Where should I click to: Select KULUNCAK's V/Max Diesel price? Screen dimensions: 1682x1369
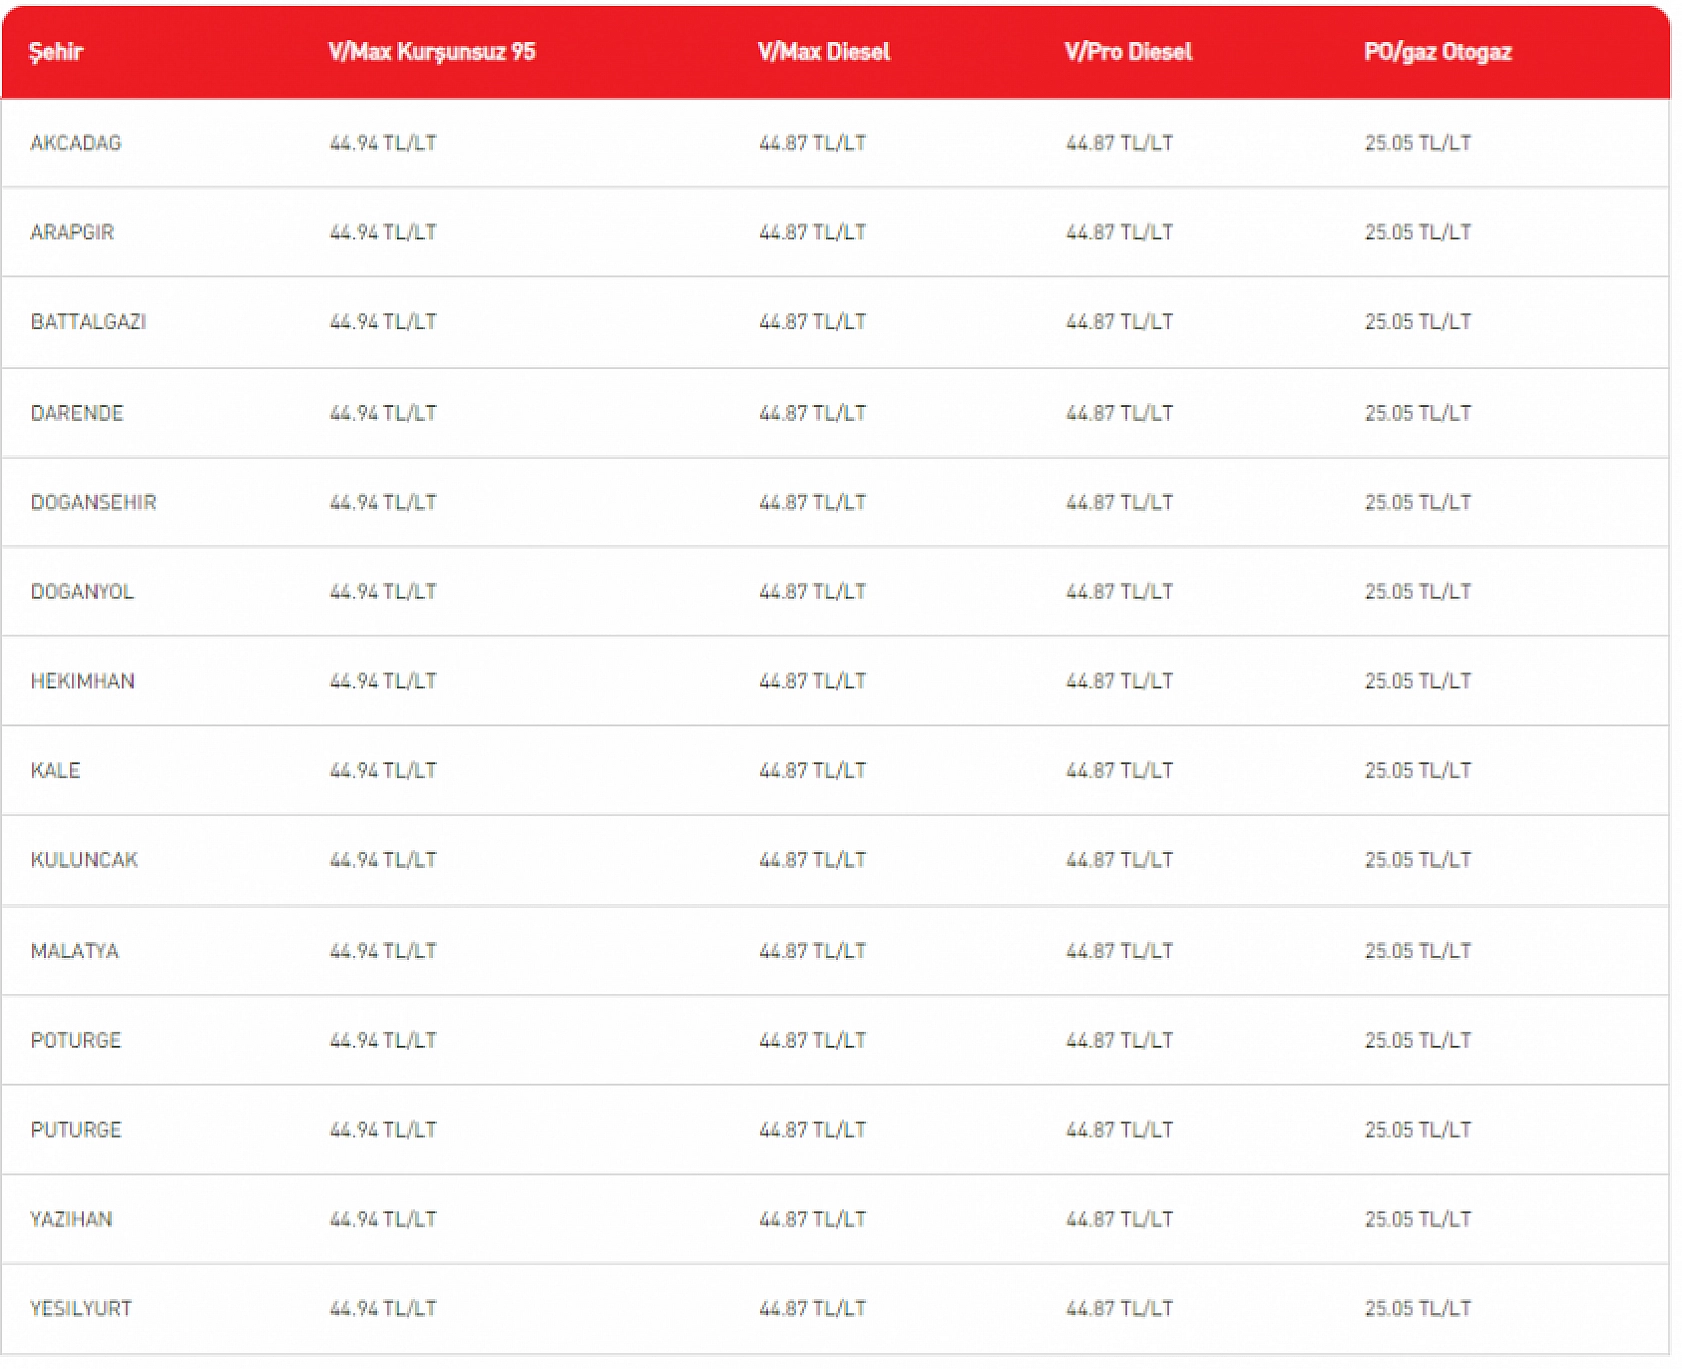[812, 860]
